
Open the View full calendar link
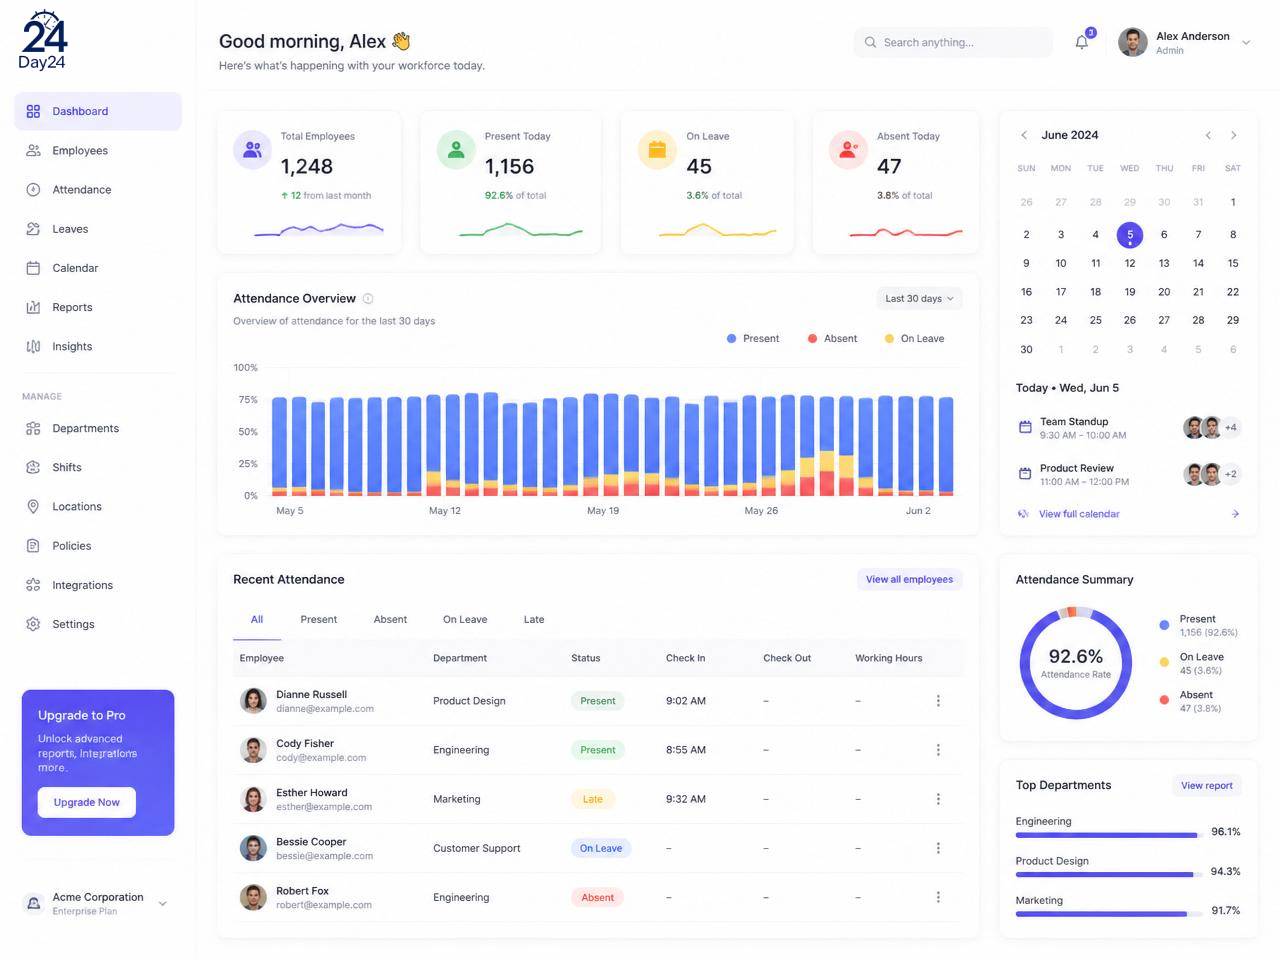coord(1079,514)
